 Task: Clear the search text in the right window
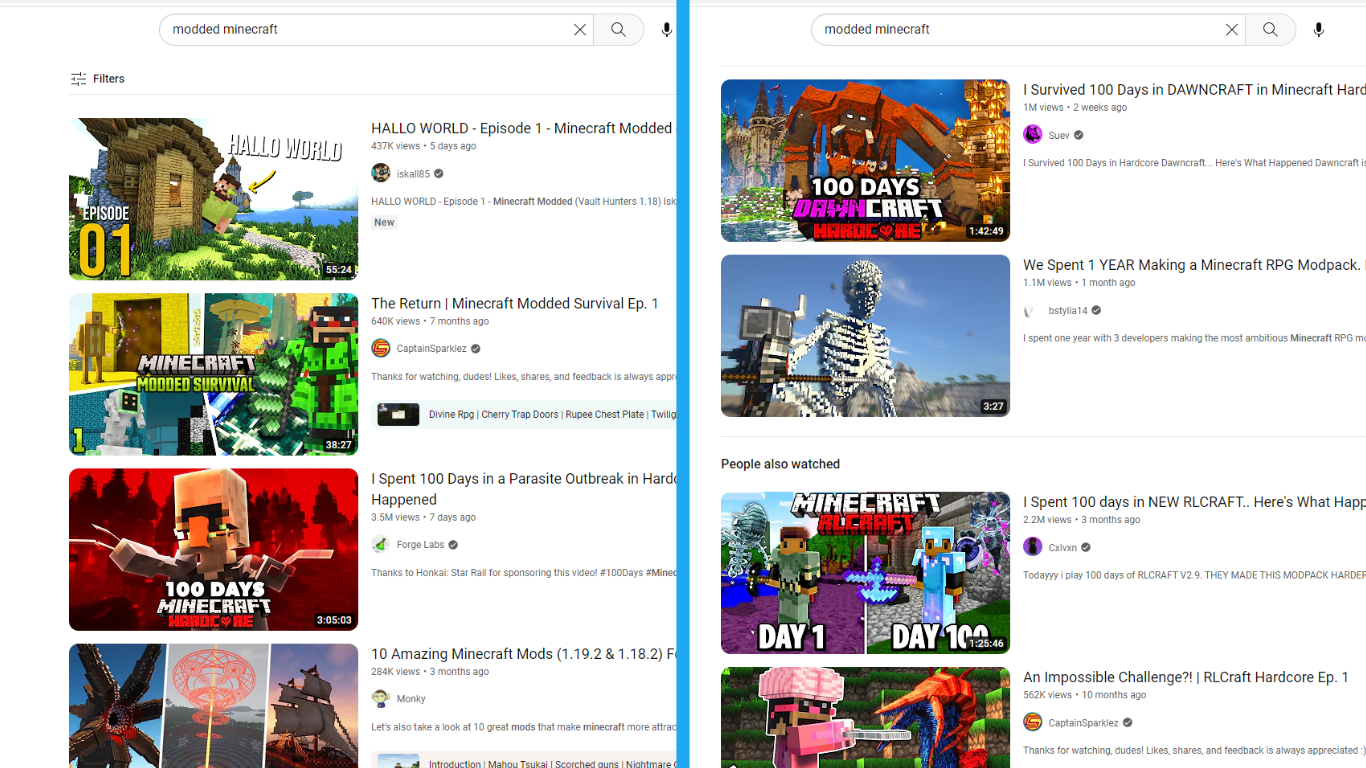tap(1232, 30)
